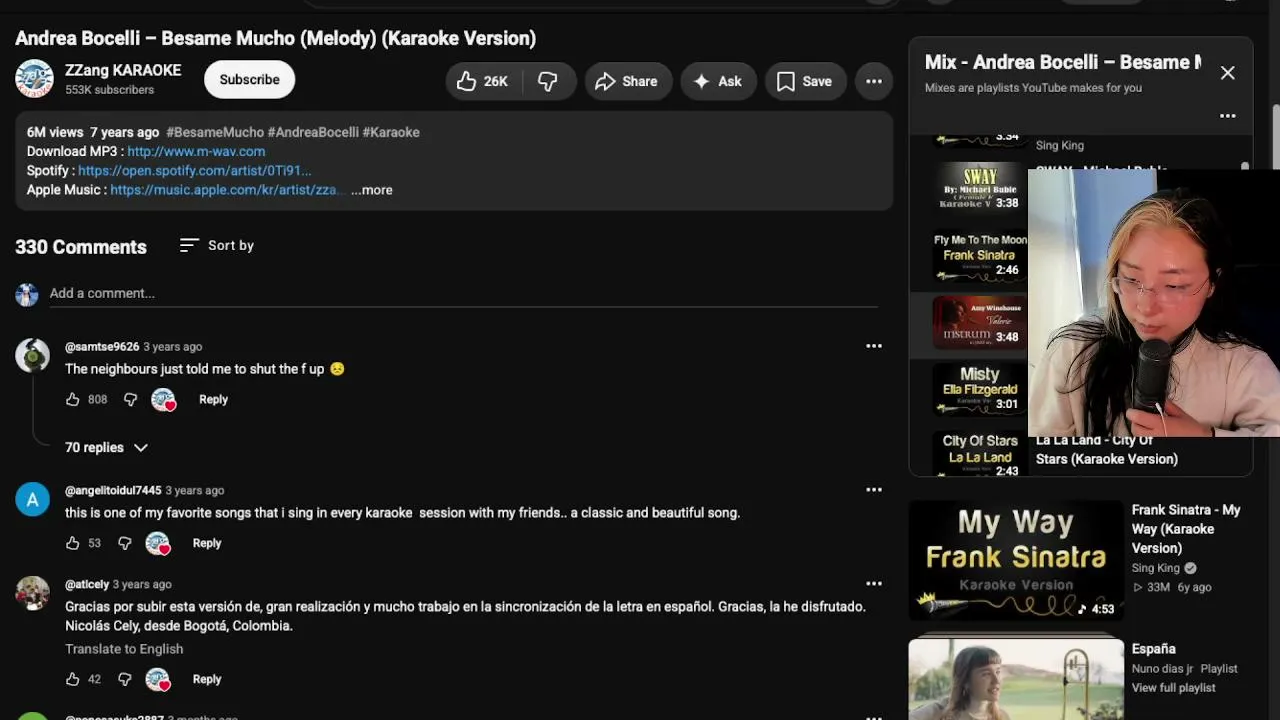This screenshot has height=720, width=1280.
Task: Play City Of Stars La La Land thumbnail
Action: coord(980,453)
